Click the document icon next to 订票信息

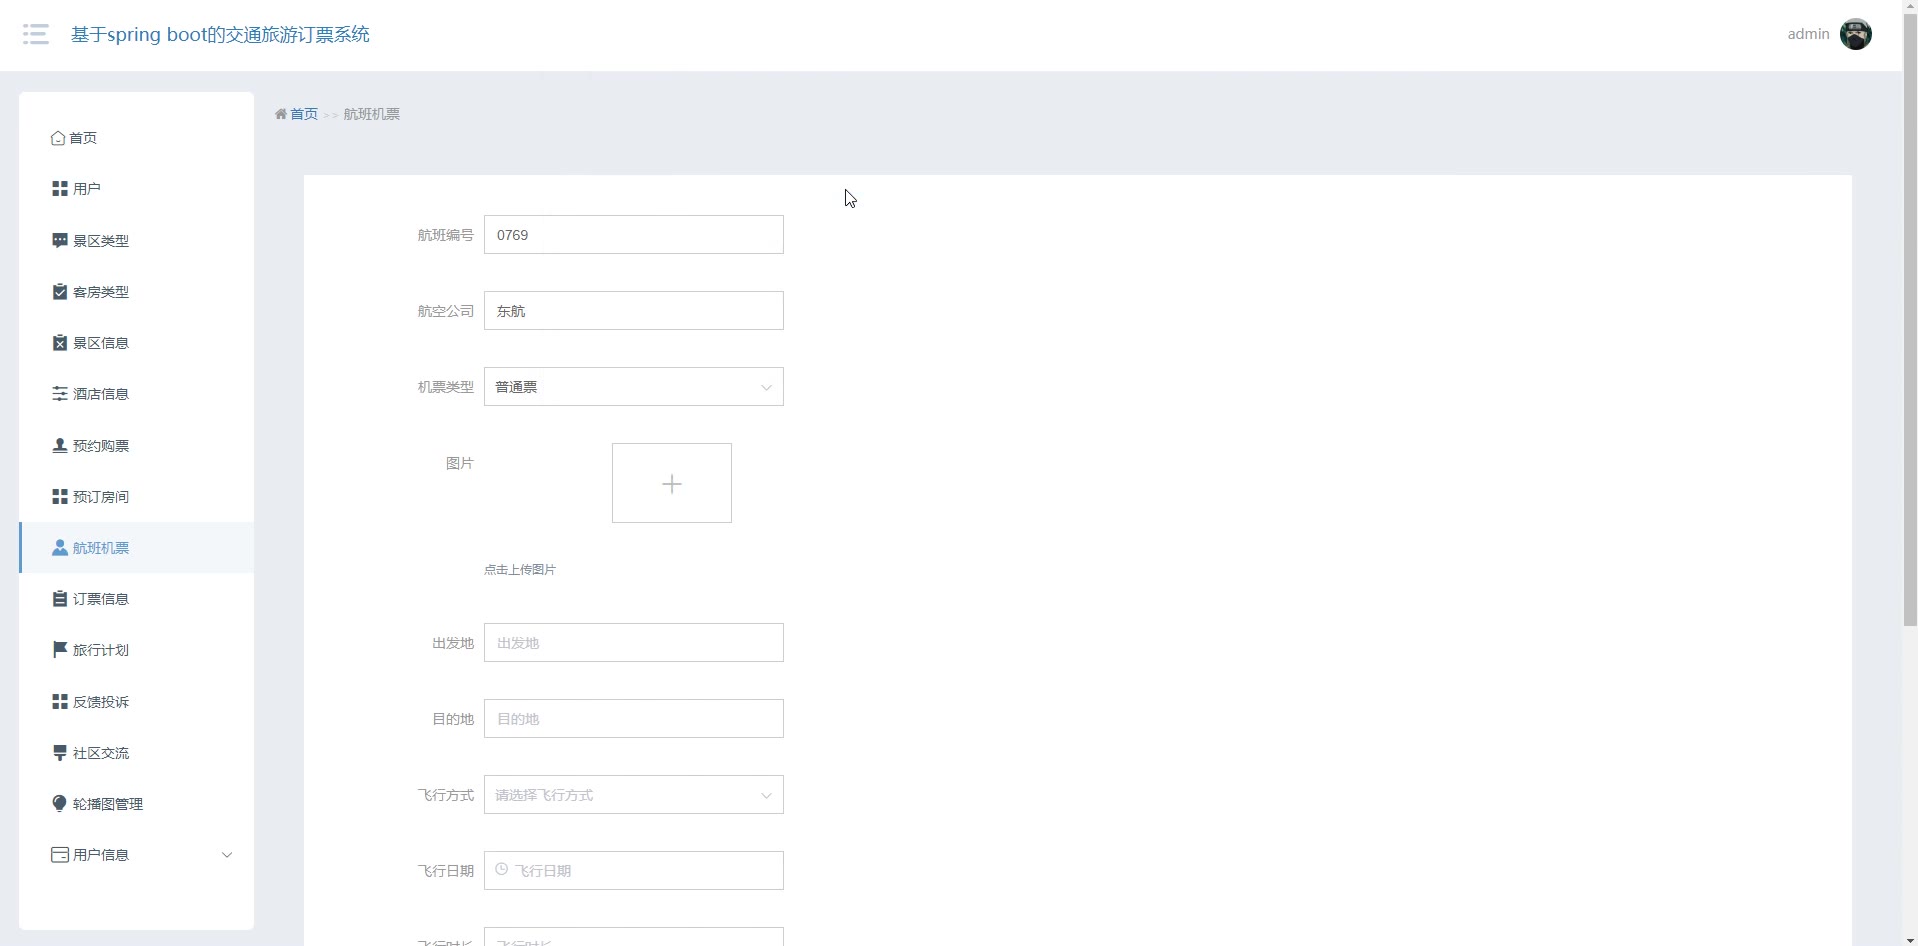point(60,598)
